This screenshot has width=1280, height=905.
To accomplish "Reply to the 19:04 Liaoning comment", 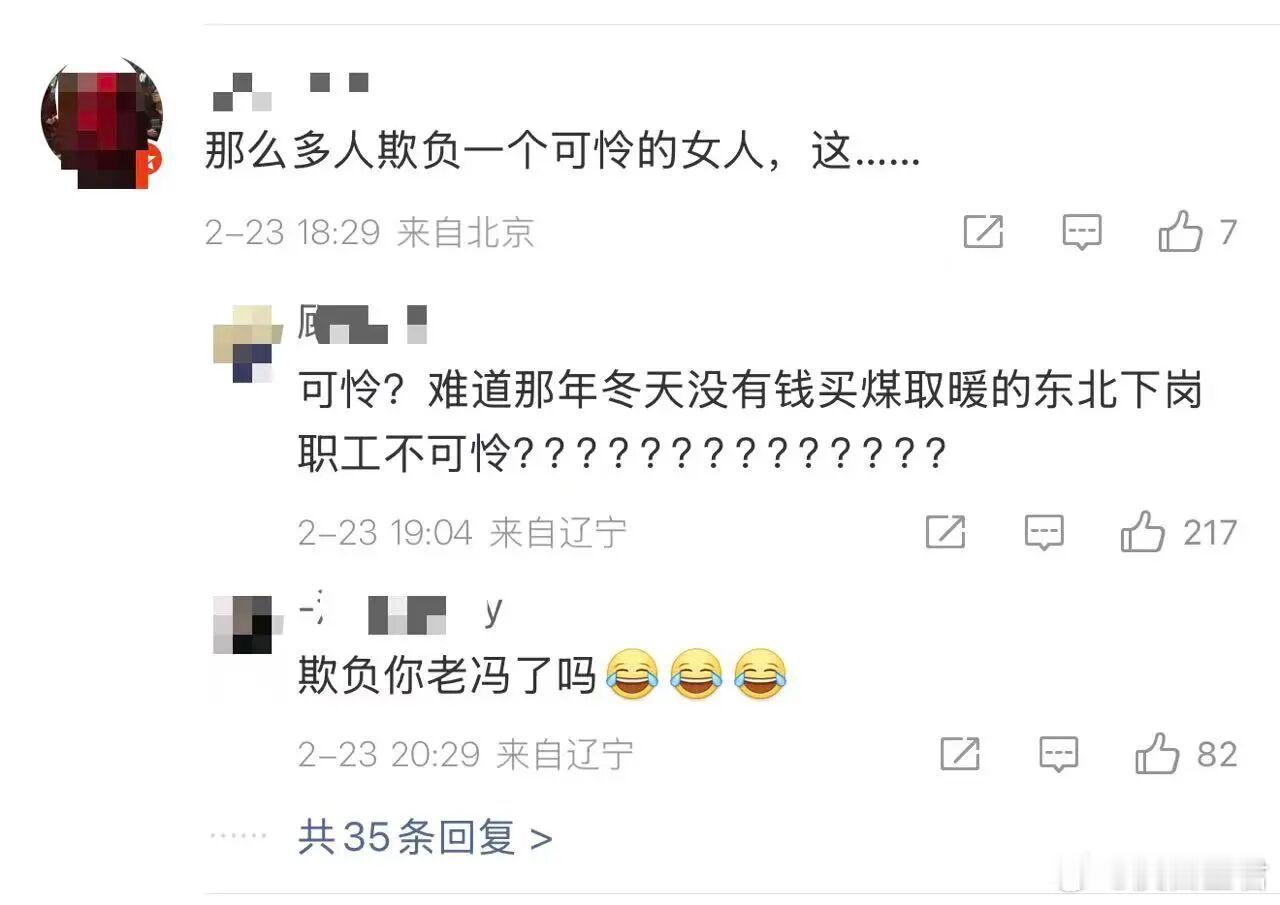I will 1044,533.
